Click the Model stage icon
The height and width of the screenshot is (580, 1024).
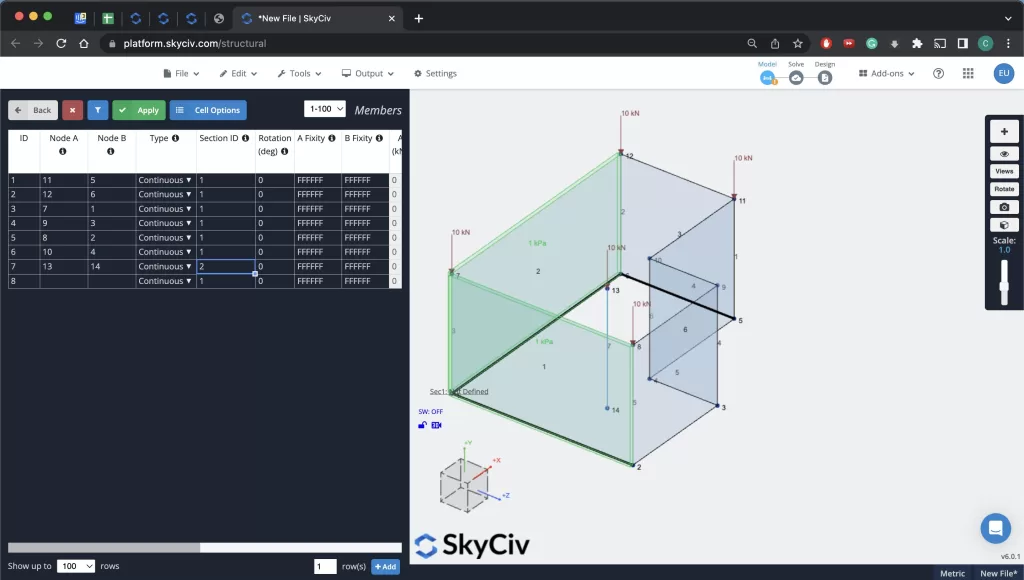767,78
